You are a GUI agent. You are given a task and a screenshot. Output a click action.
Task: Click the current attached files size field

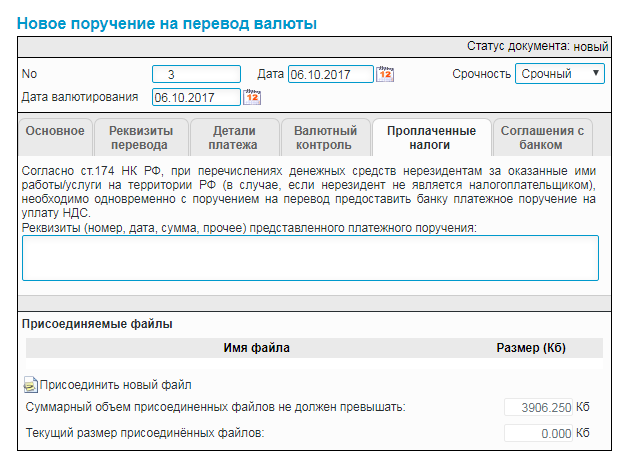point(538,433)
